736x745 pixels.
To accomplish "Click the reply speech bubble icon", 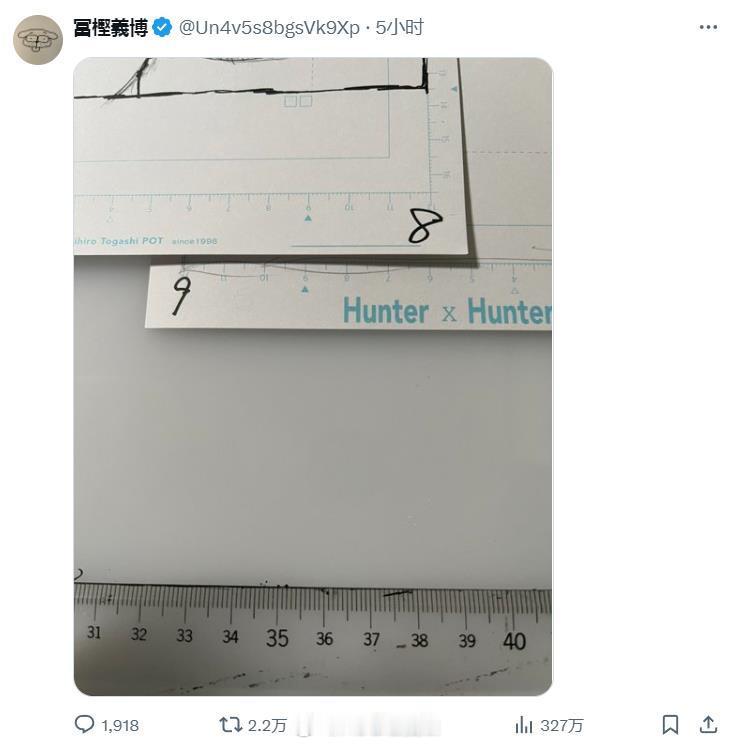I will [85, 725].
